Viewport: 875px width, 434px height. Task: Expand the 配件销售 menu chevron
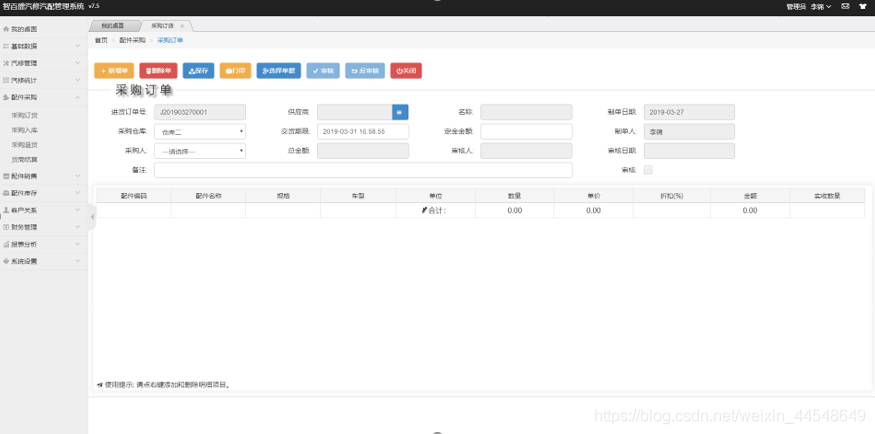point(78,176)
